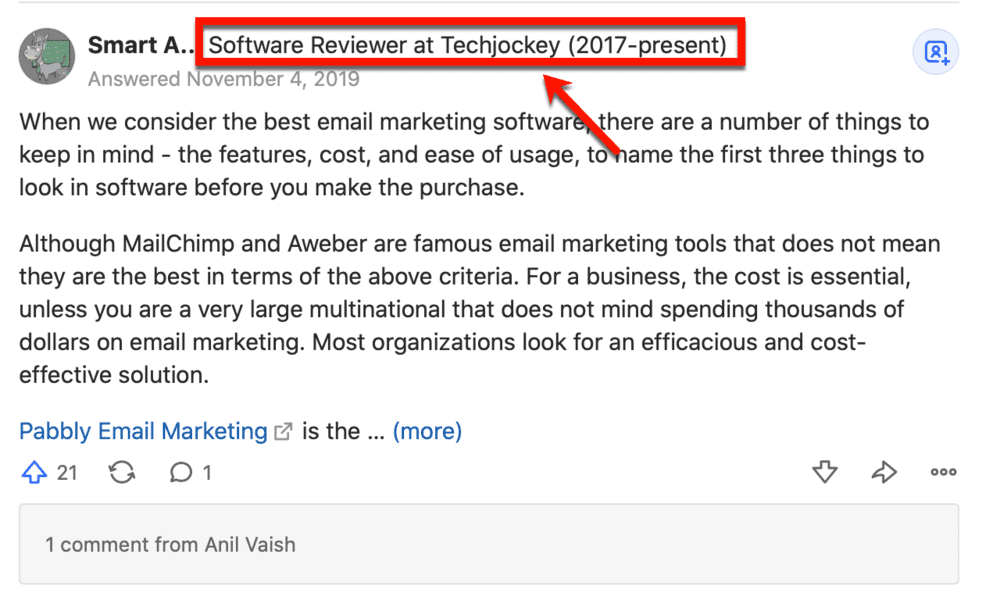Click the add-to-profile icon in the top corner

click(936, 51)
